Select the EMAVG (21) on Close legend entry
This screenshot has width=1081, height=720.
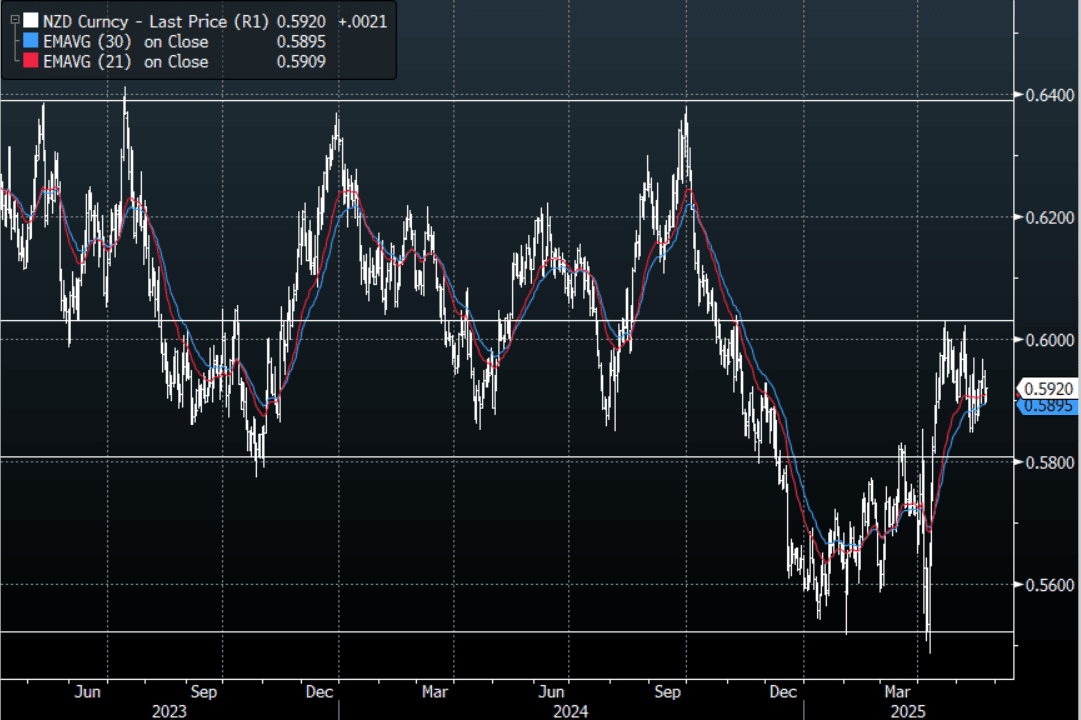tap(125, 61)
